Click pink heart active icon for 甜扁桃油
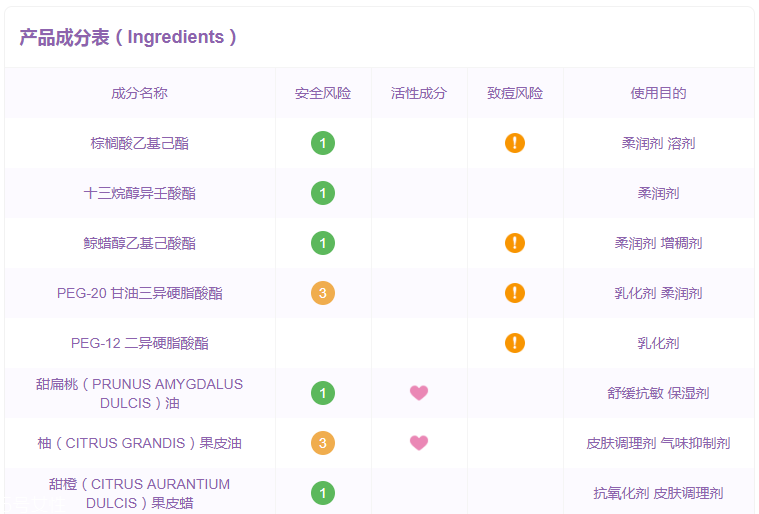The width and height of the screenshot is (759, 514). (x=419, y=393)
